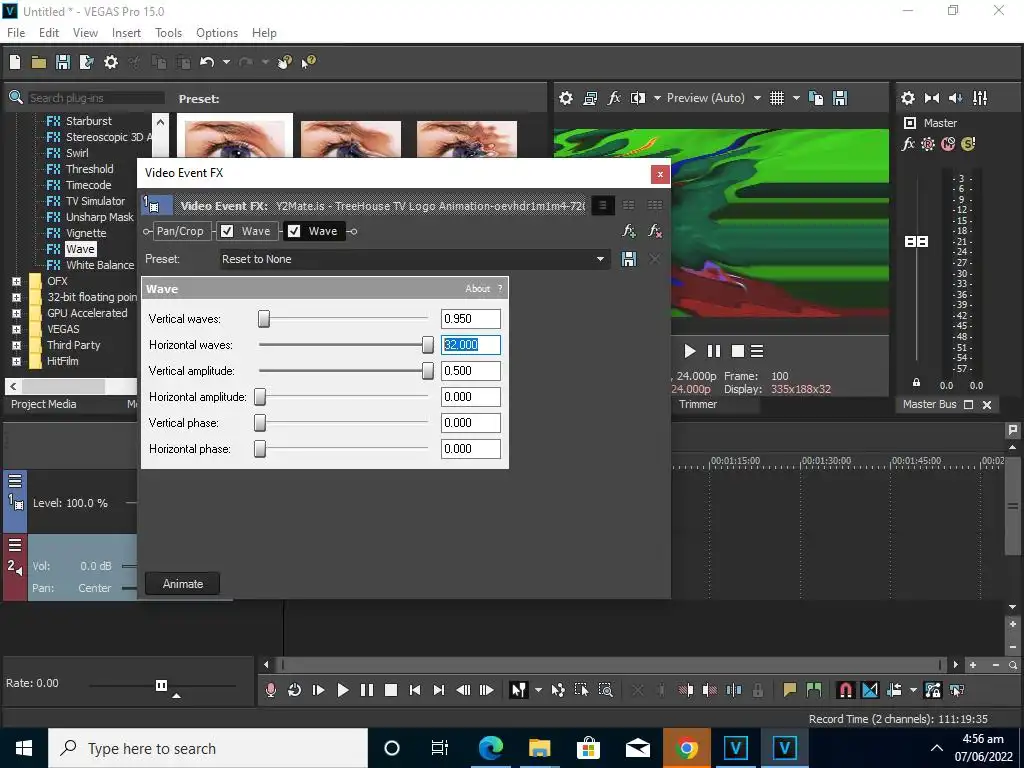
Task: Remove selected plug-in icon in FX window
Action: click(654, 231)
